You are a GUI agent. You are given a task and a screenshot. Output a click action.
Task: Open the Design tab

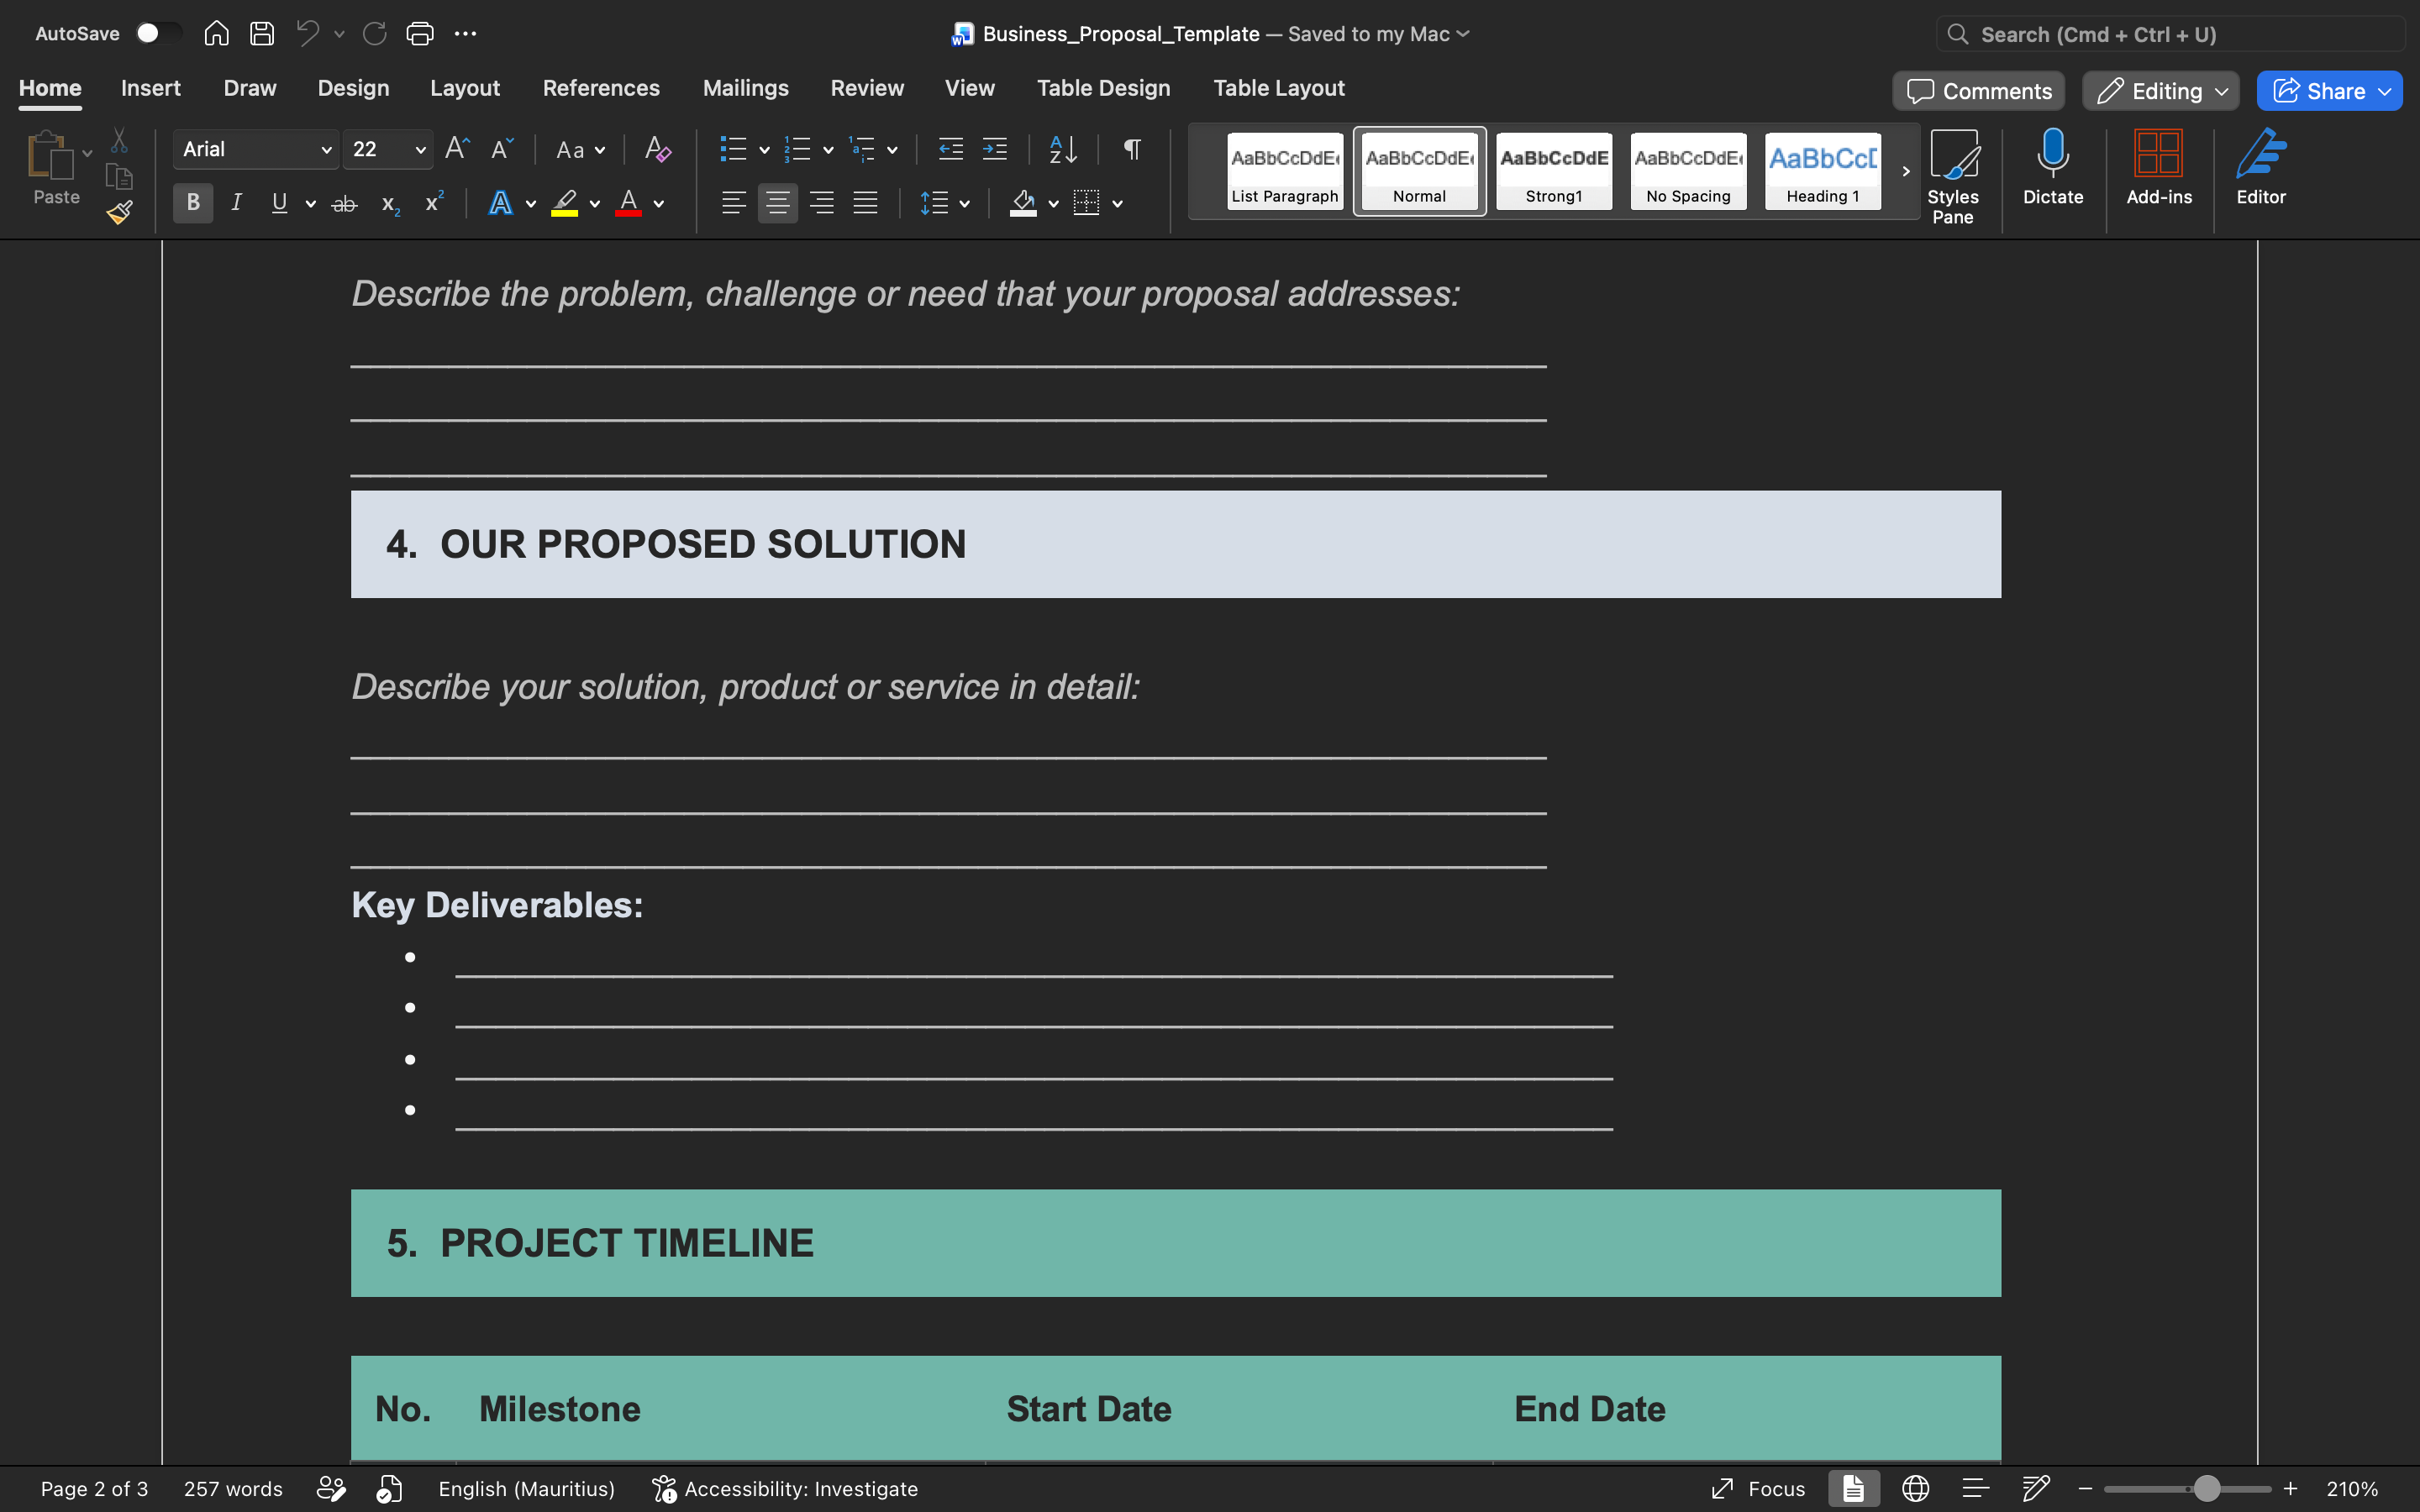[353, 88]
